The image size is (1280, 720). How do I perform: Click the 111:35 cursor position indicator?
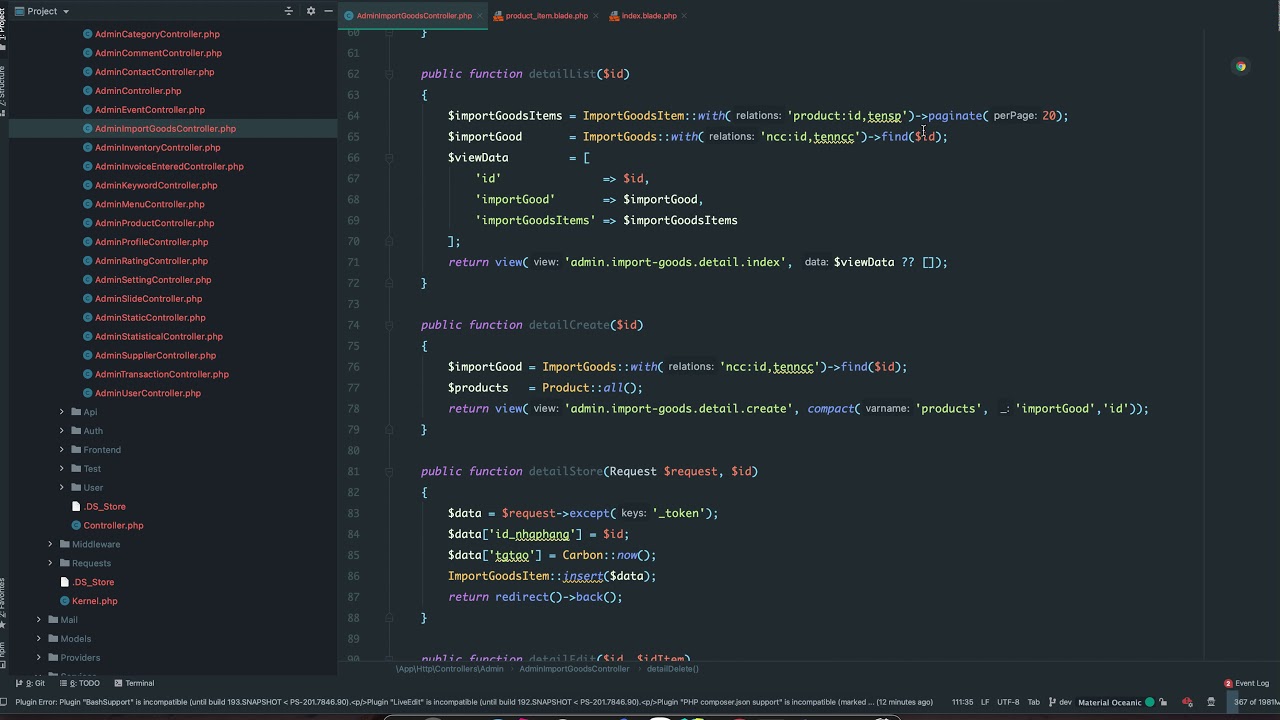pyautogui.click(x=962, y=702)
